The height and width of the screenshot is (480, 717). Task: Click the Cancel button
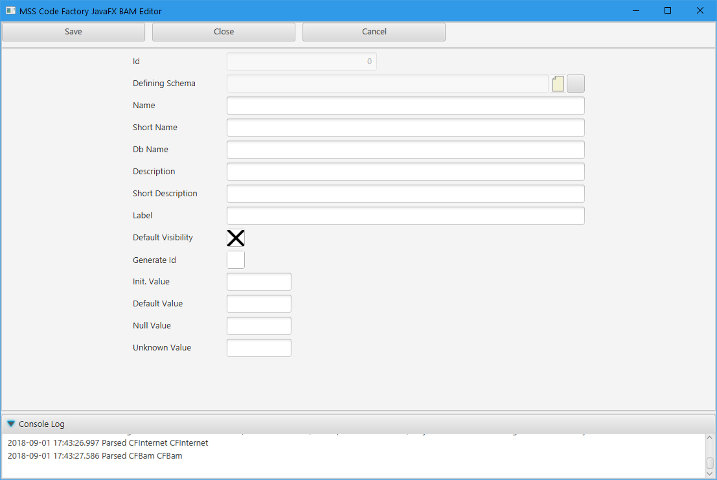[x=373, y=32]
